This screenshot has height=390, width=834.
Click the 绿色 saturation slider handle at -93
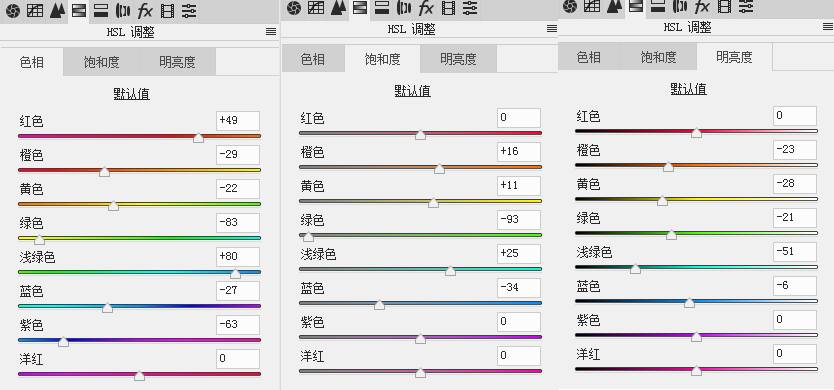[x=308, y=237]
